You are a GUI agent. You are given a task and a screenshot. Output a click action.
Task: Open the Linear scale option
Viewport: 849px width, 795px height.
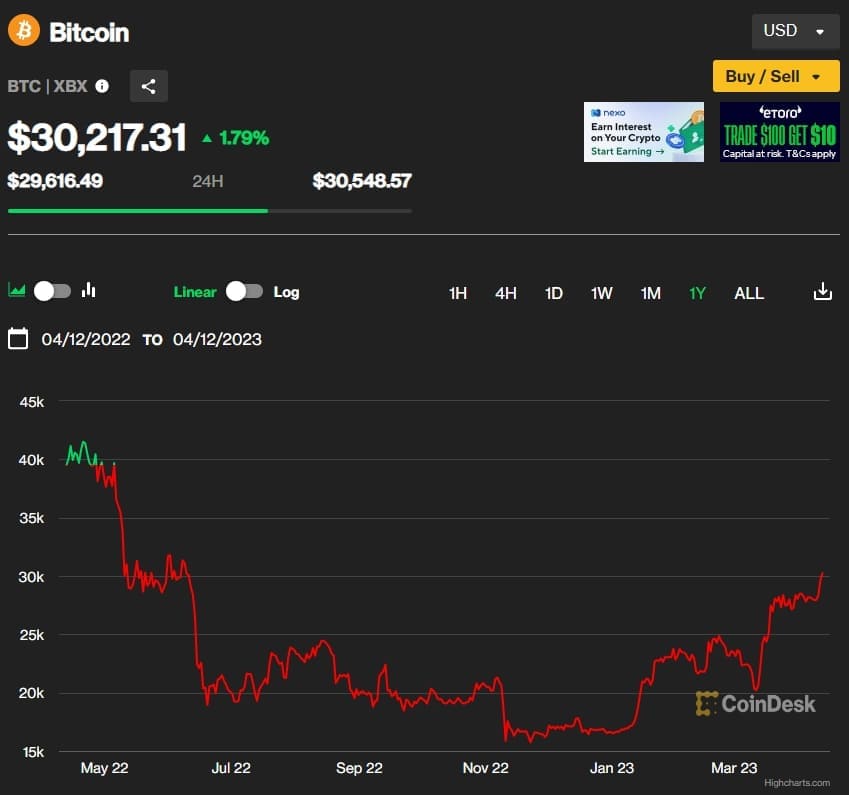pyautogui.click(x=195, y=292)
